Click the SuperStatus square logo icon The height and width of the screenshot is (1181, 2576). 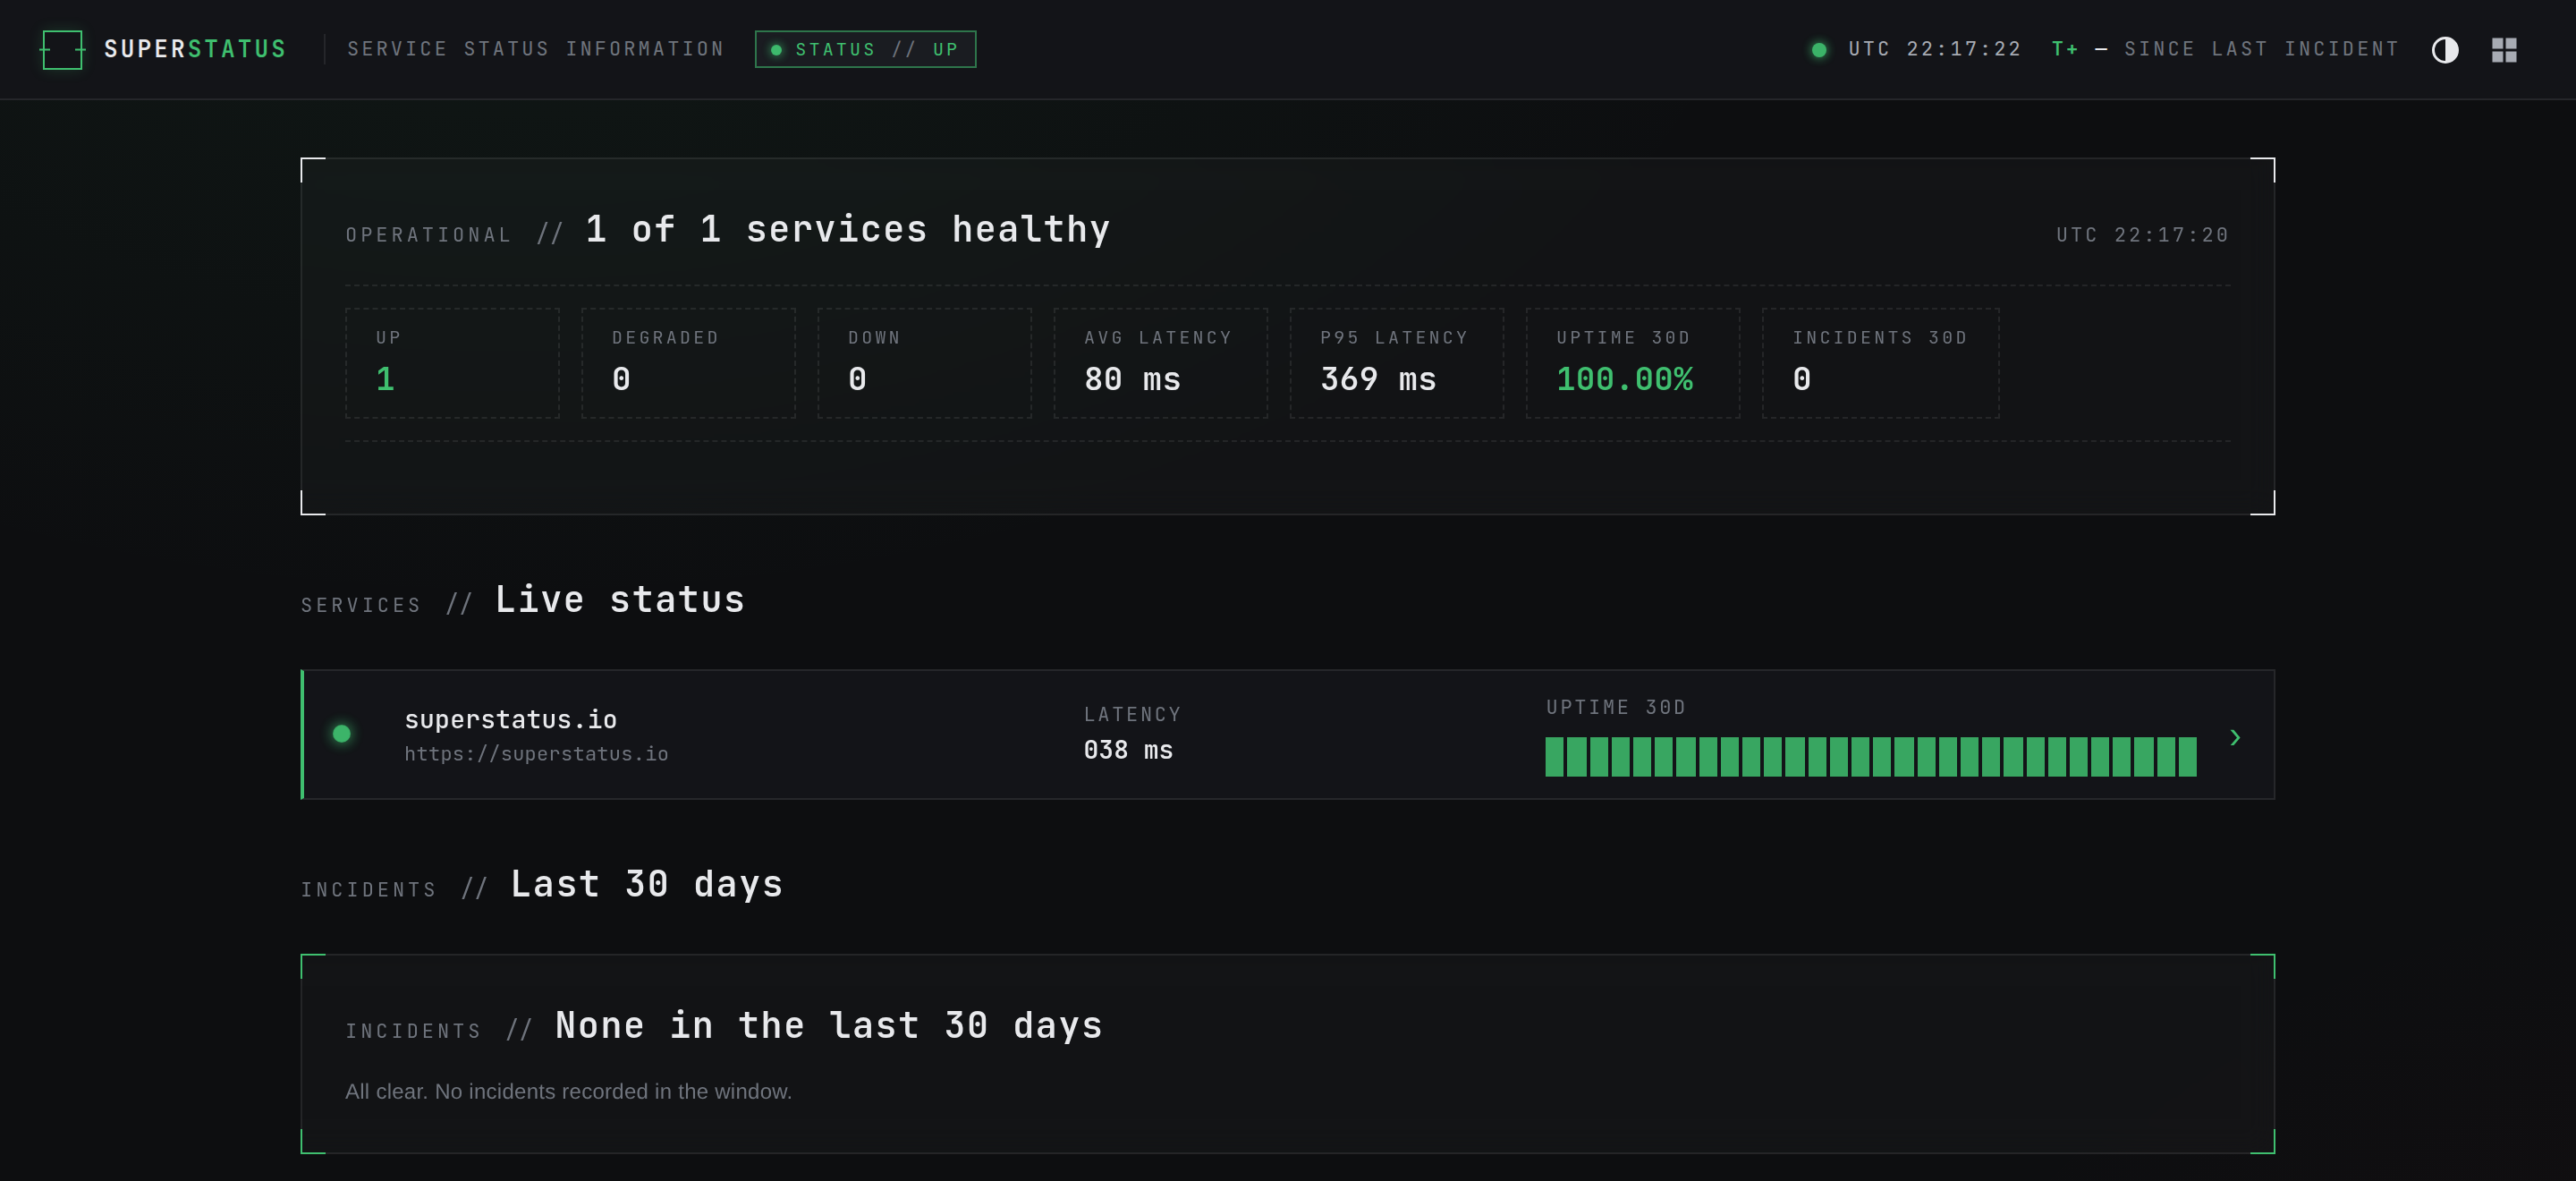tap(62, 49)
